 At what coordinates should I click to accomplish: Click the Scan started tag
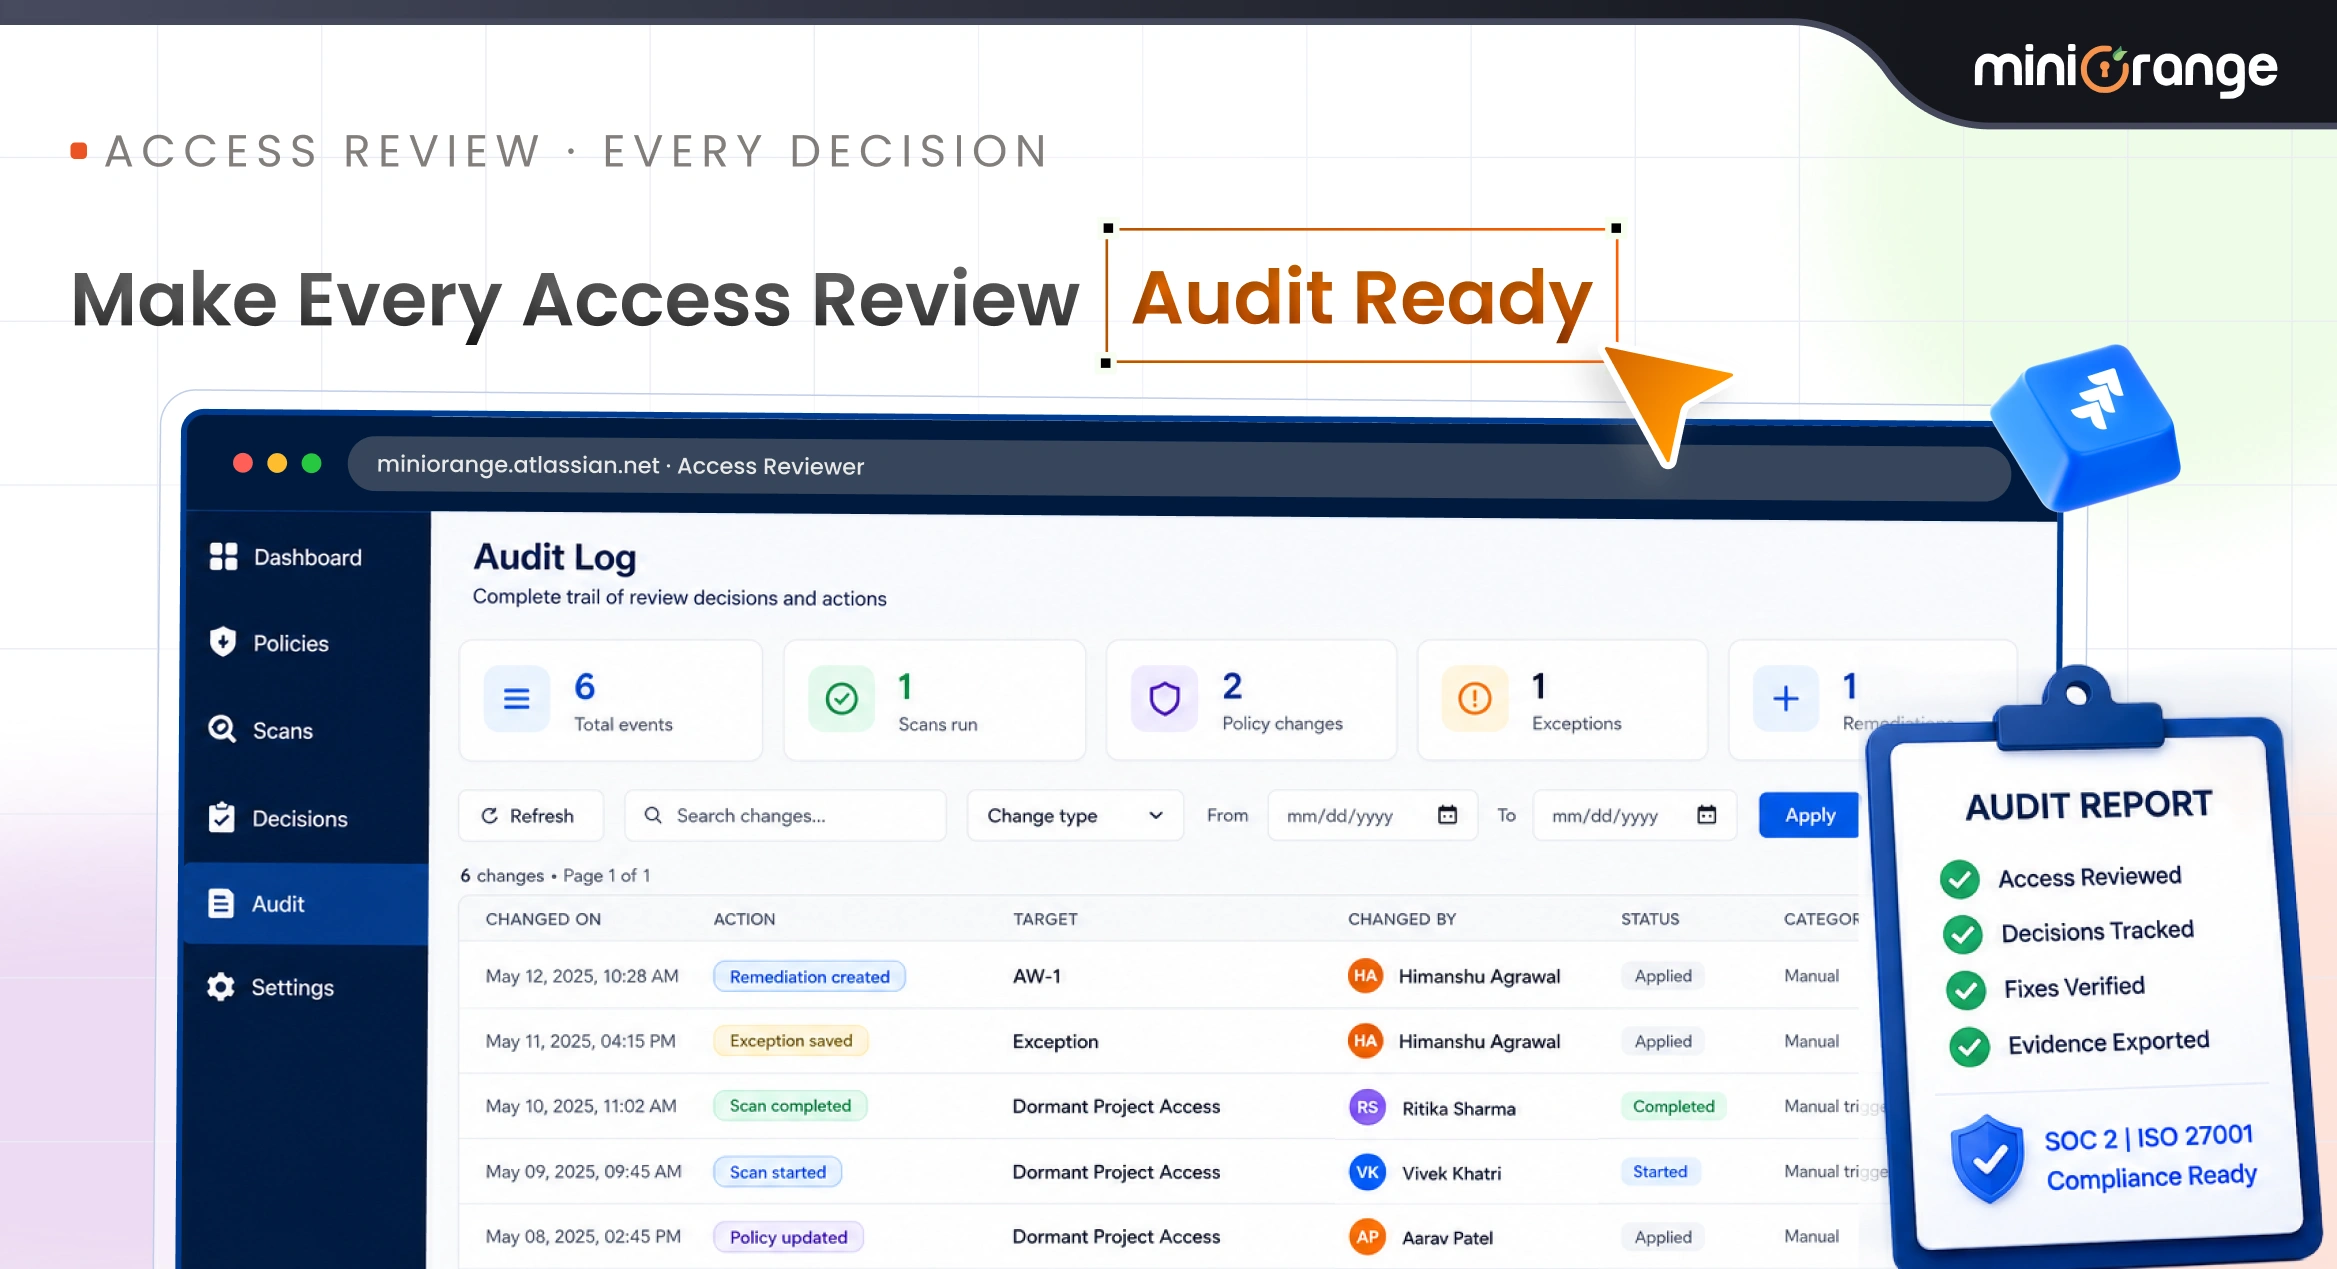(777, 1172)
